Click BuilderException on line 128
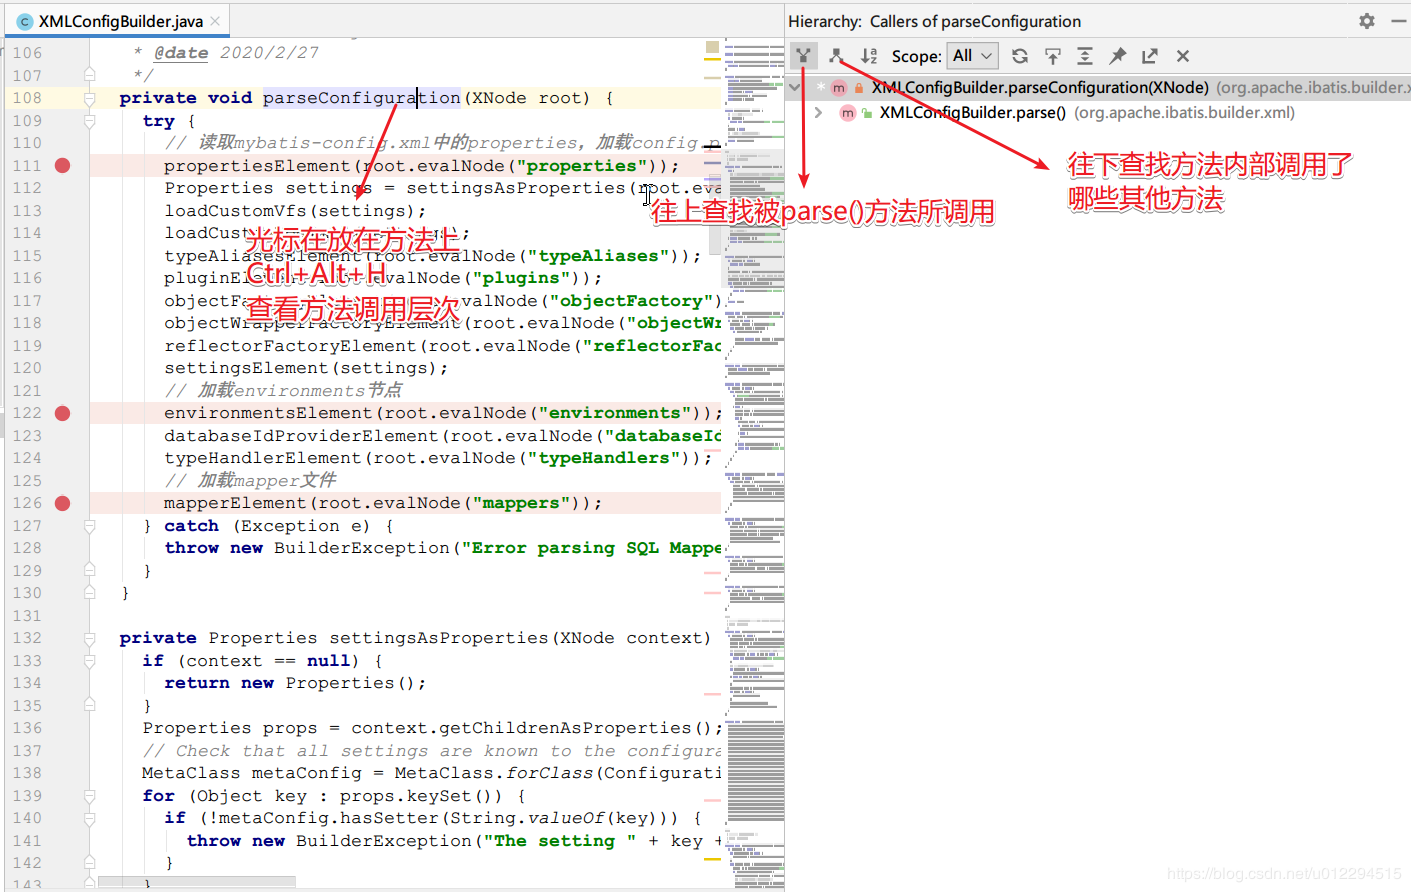 coord(362,548)
